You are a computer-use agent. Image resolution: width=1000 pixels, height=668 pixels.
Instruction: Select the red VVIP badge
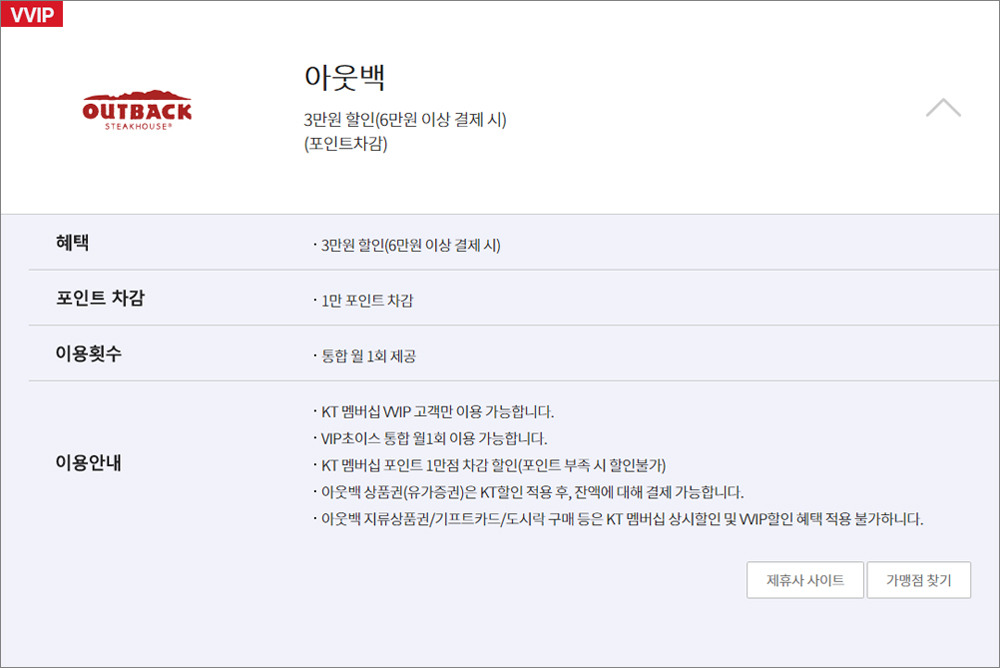pyautogui.click(x=31, y=14)
